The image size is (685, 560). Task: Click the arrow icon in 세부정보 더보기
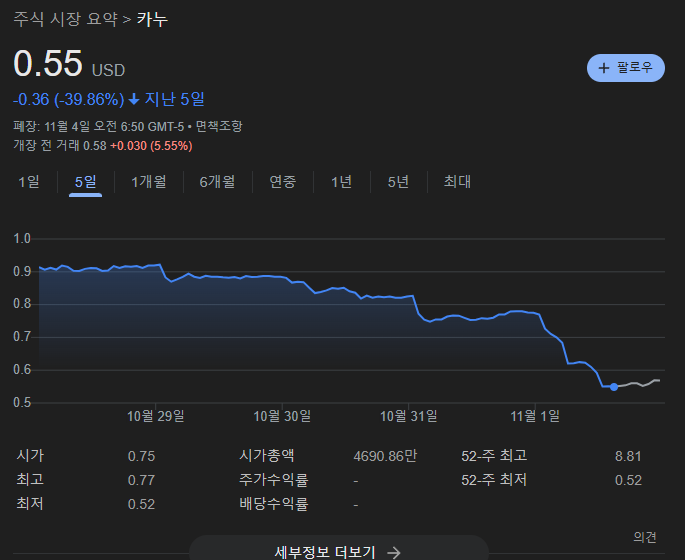tap(394, 553)
